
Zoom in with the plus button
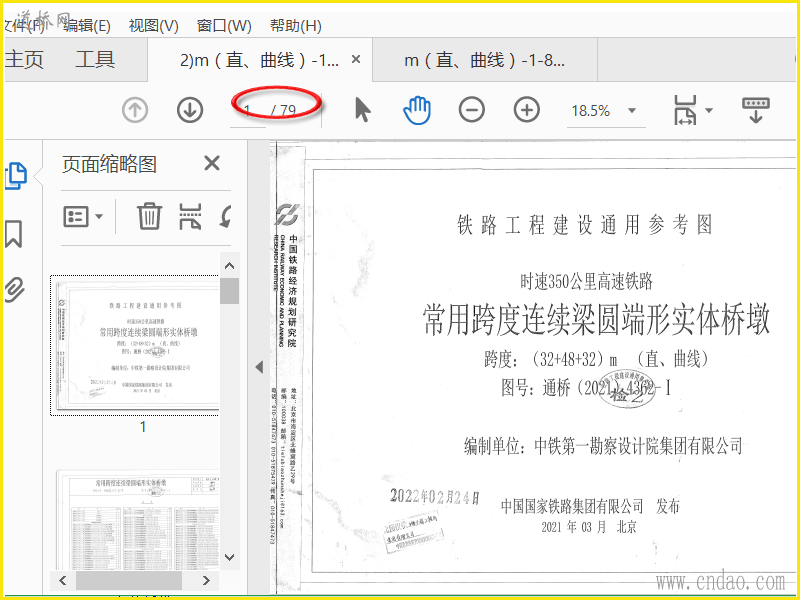coord(527,110)
